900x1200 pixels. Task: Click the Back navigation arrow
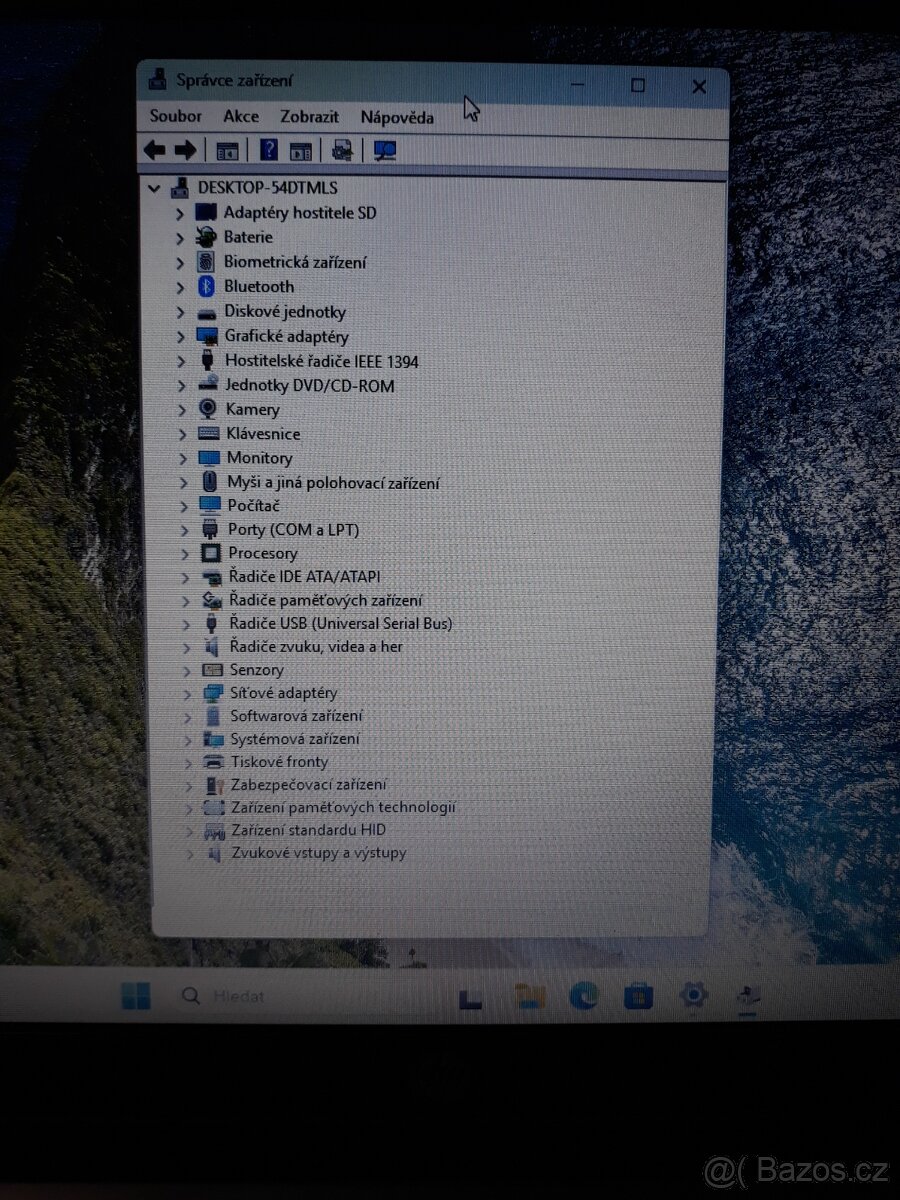155,150
